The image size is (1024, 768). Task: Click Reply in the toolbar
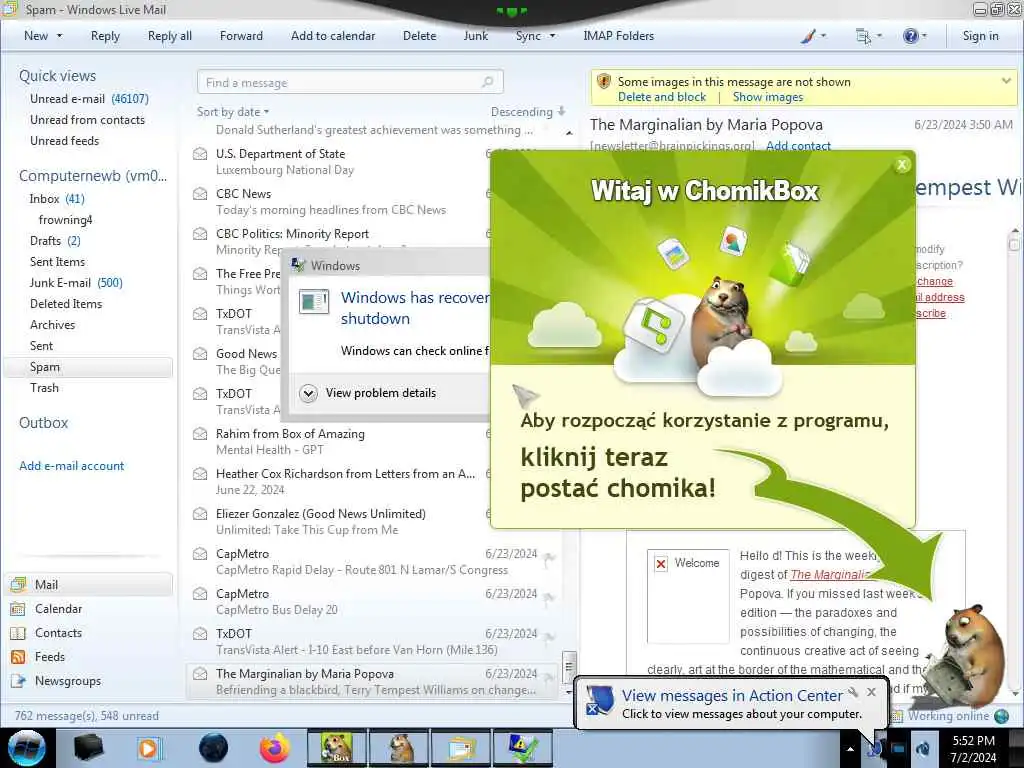coord(105,36)
